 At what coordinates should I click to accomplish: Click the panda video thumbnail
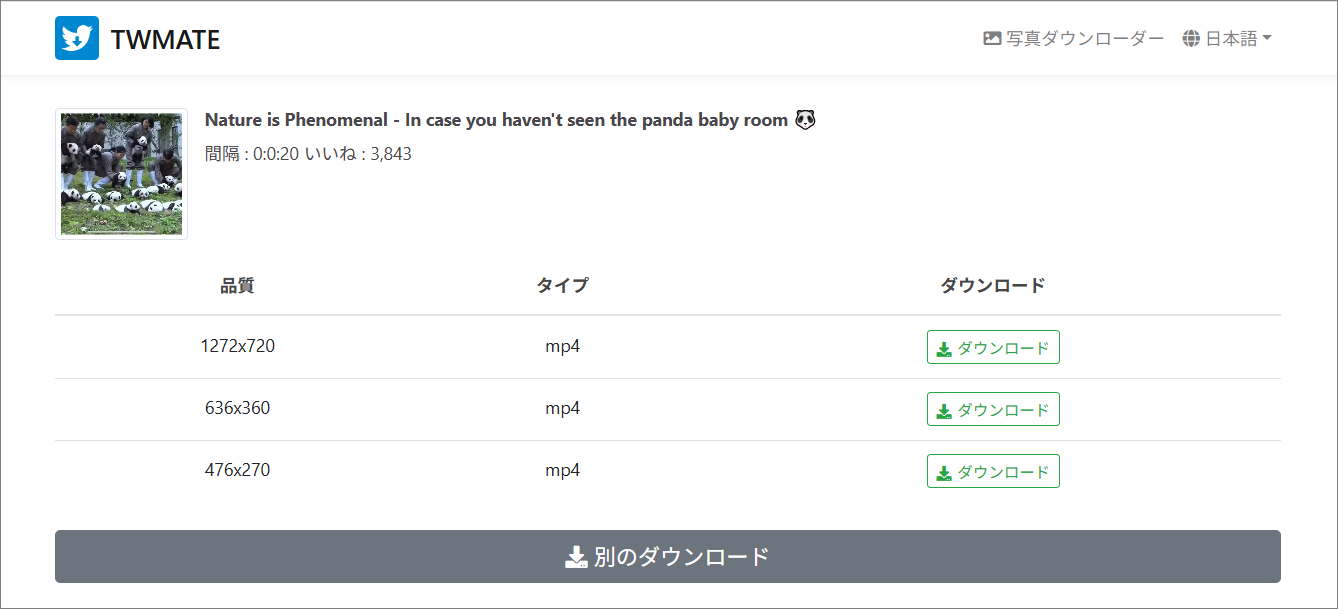tap(120, 173)
